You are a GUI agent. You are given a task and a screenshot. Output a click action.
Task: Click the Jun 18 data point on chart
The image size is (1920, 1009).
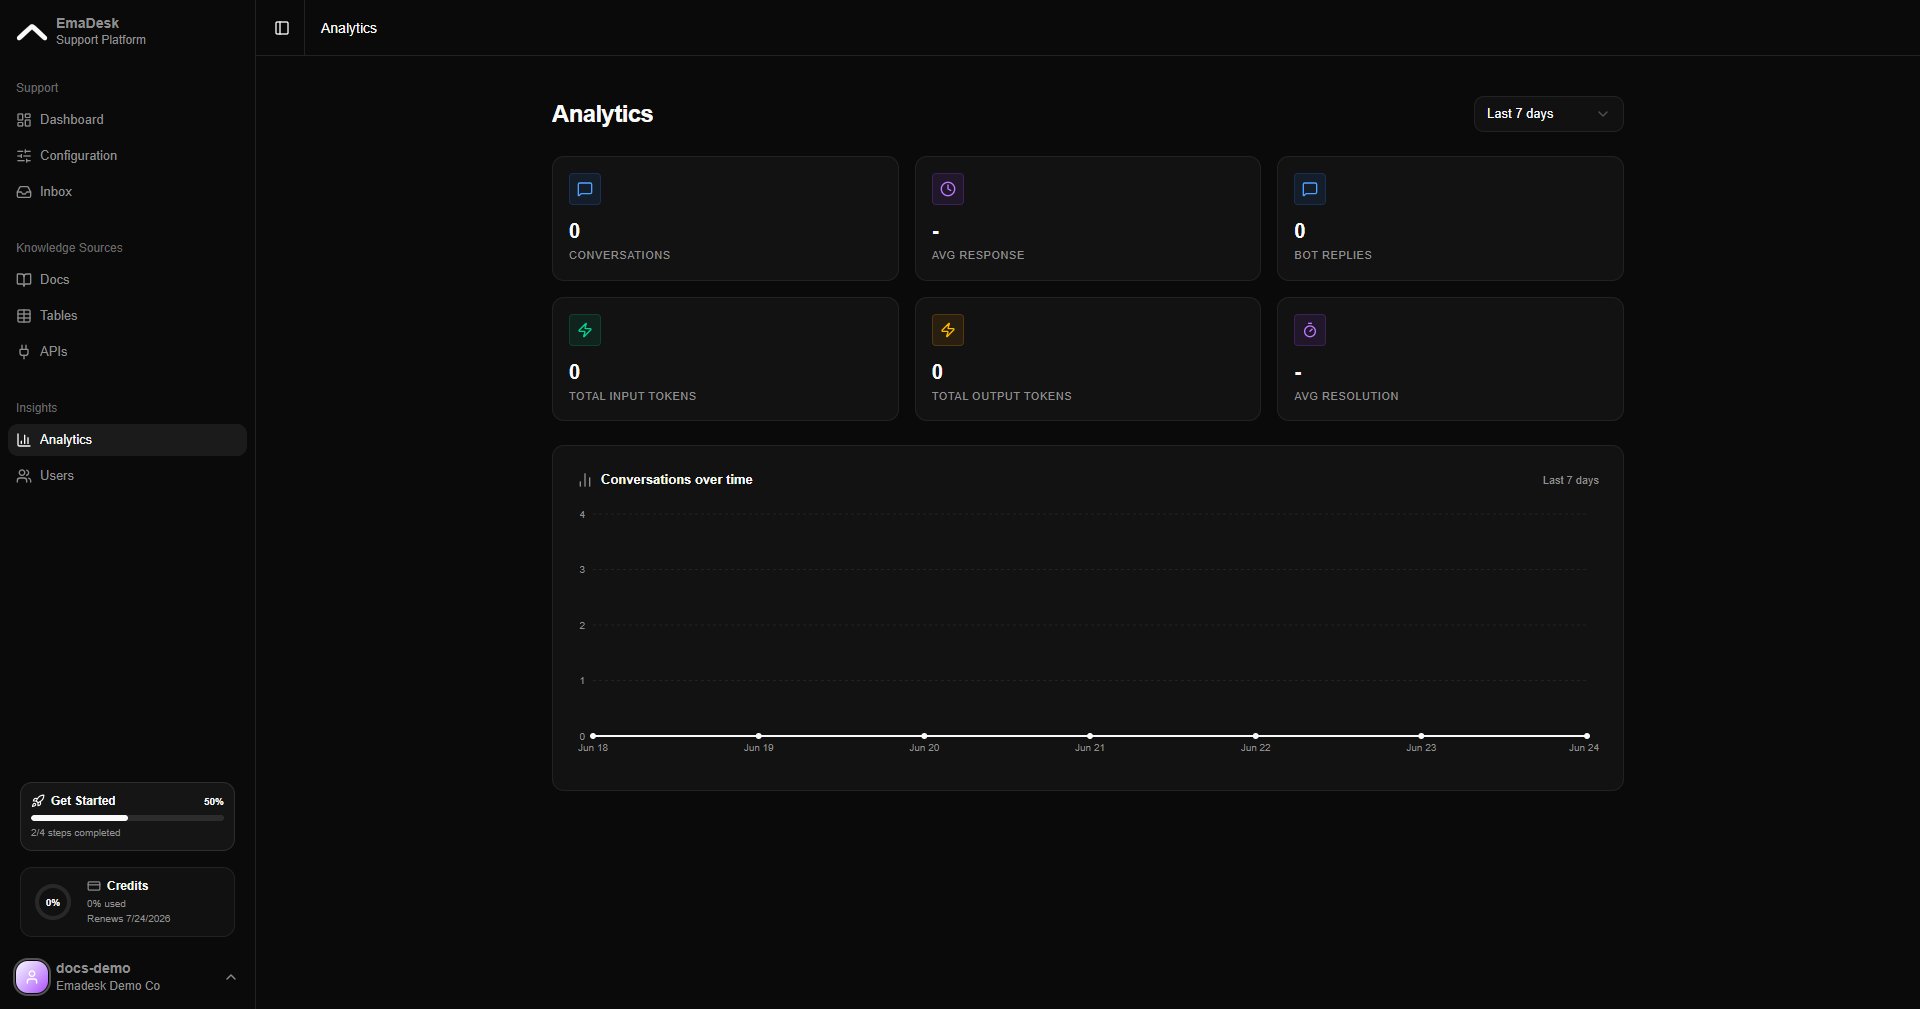tap(593, 736)
